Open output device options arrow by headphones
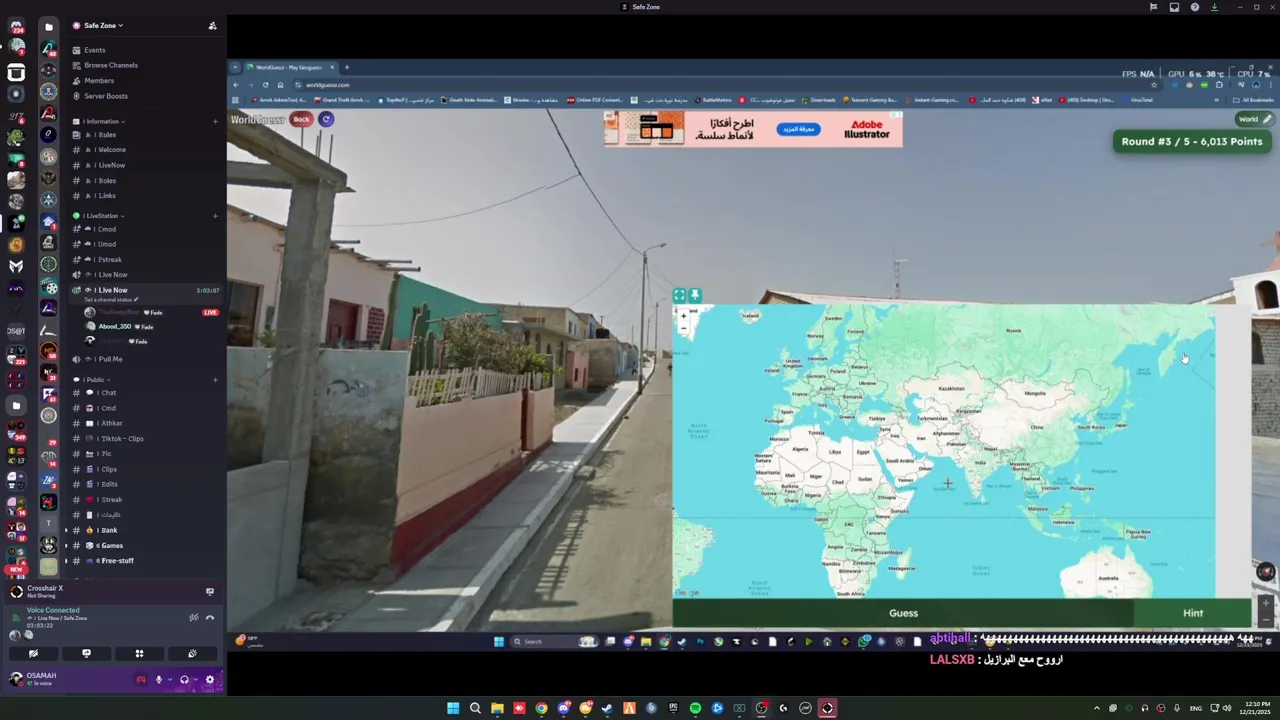This screenshot has height=720, width=1280. pos(195,680)
